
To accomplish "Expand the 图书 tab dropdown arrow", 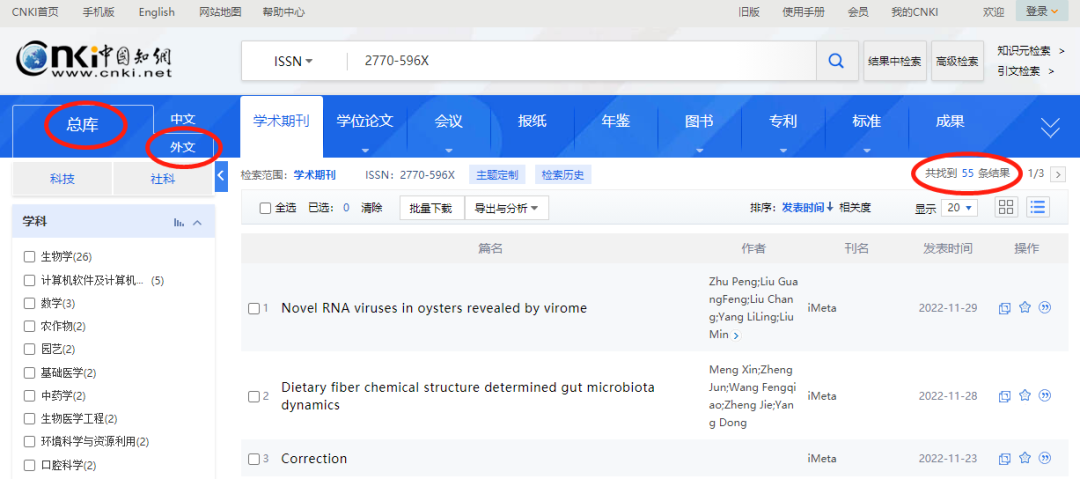I will tap(700, 150).
